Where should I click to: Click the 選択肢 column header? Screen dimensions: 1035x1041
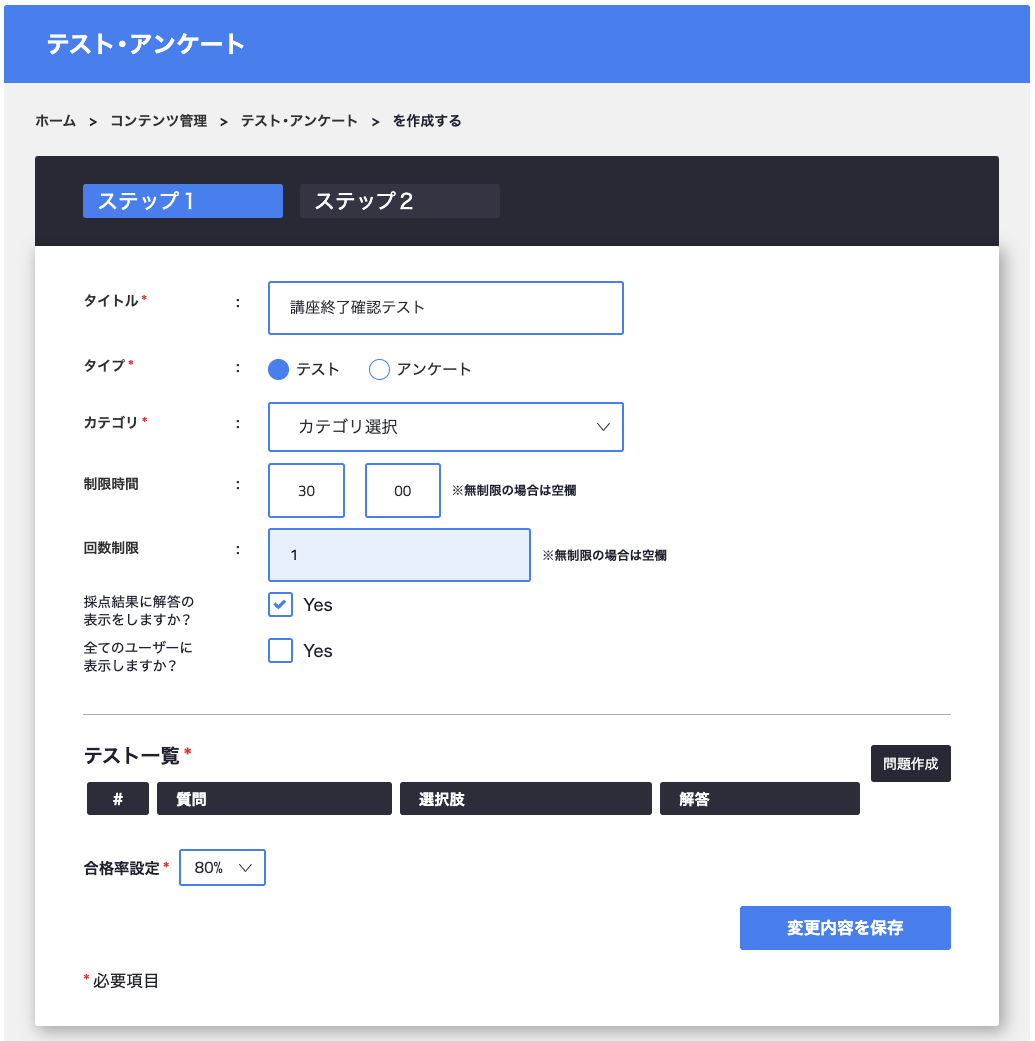click(x=525, y=799)
